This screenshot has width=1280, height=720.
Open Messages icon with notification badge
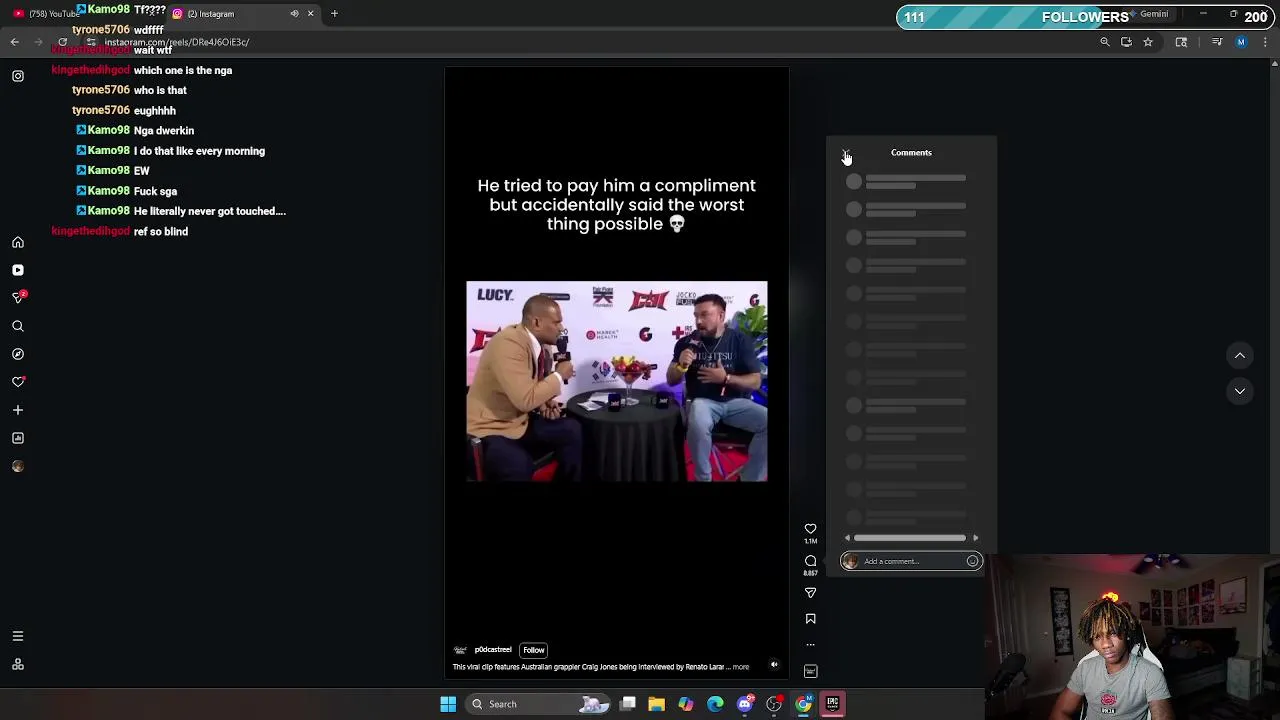(x=18, y=298)
